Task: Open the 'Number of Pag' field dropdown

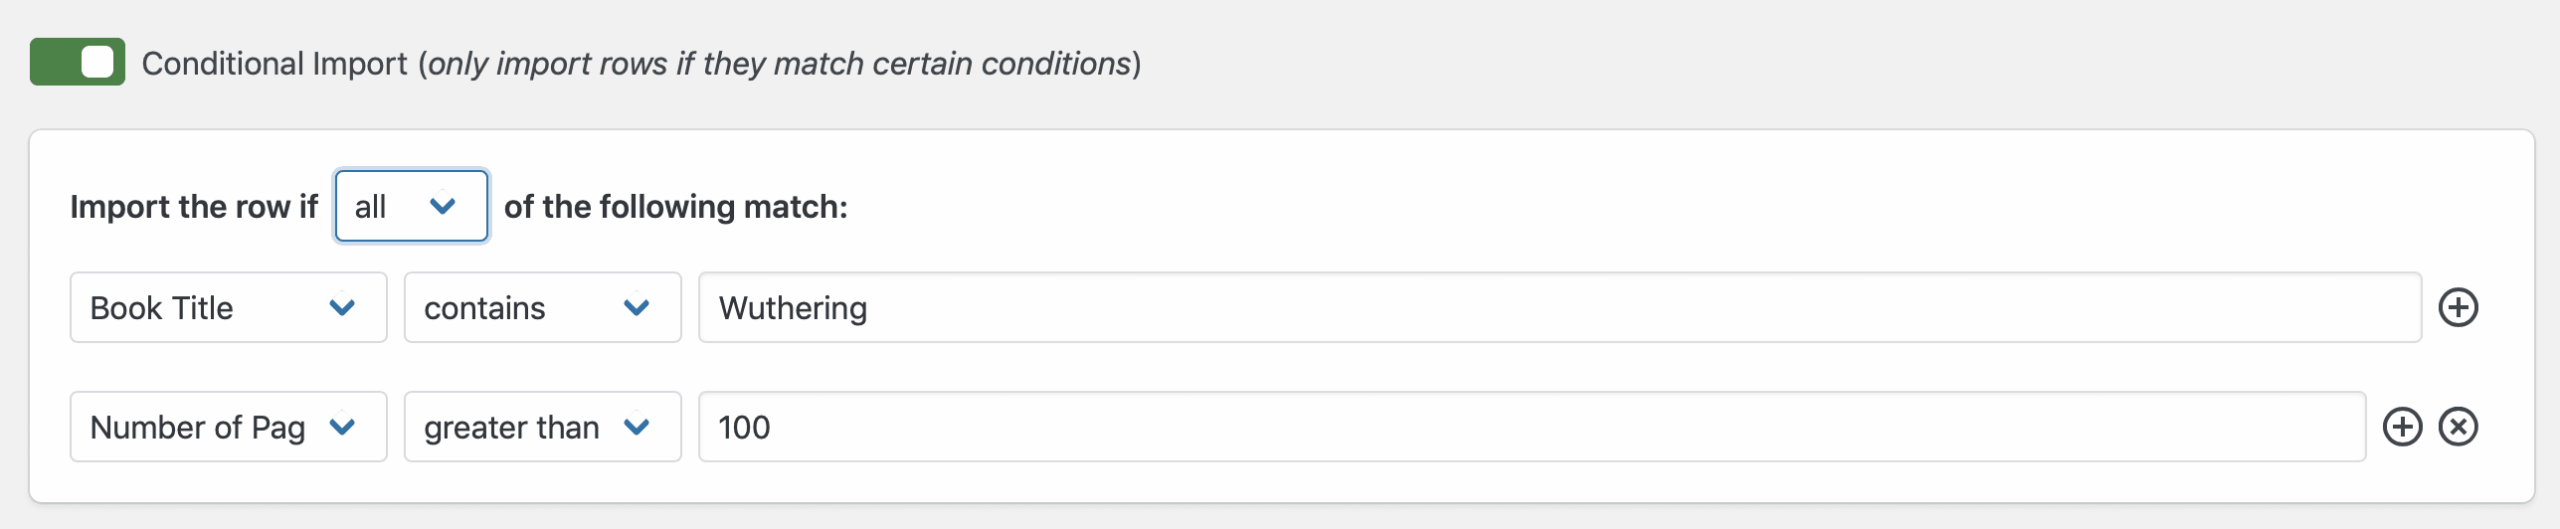Action: [200, 427]
